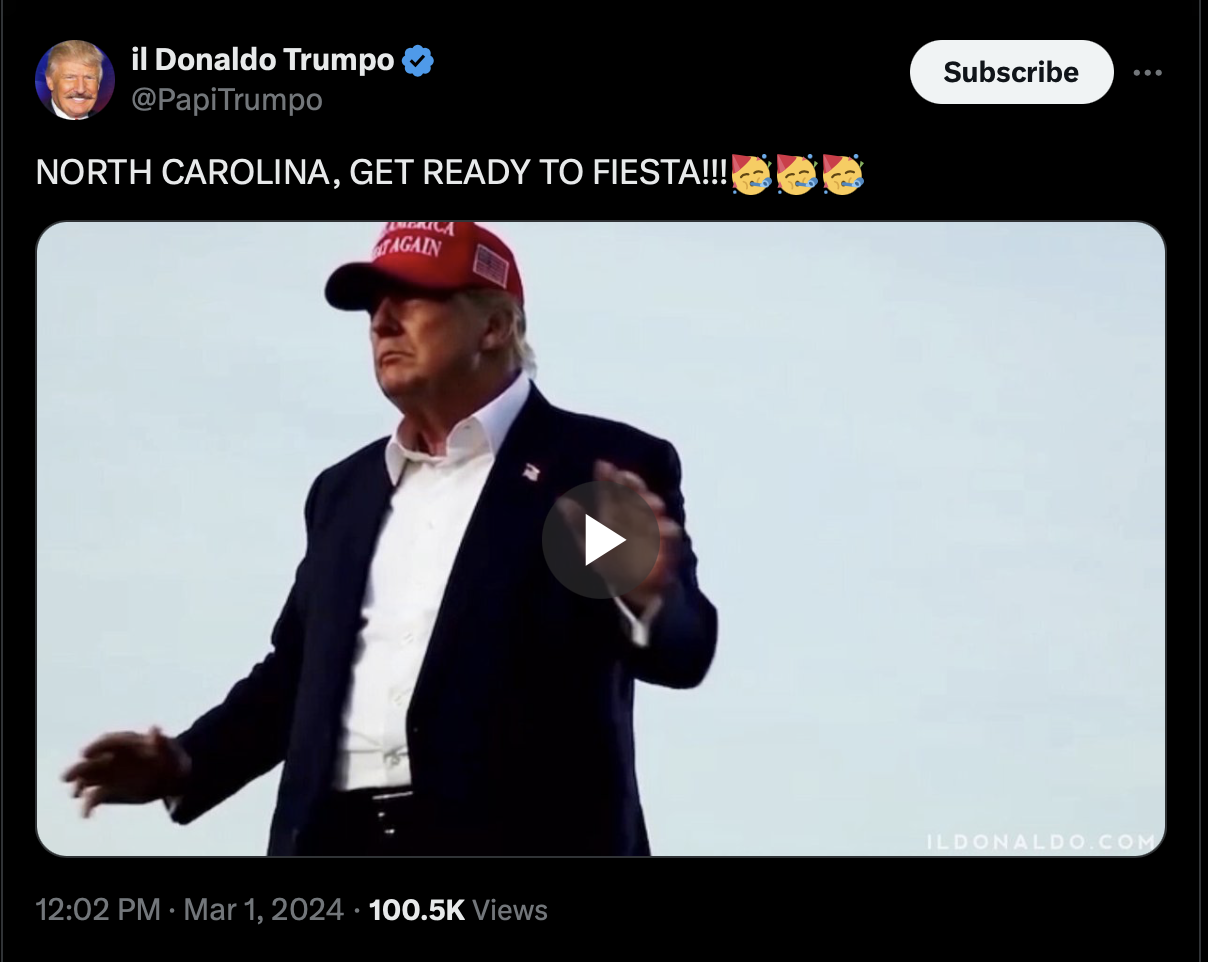Open the il Donaldo Trumpo profile avatar
The image size is (1208, 962).
point(74,80)
